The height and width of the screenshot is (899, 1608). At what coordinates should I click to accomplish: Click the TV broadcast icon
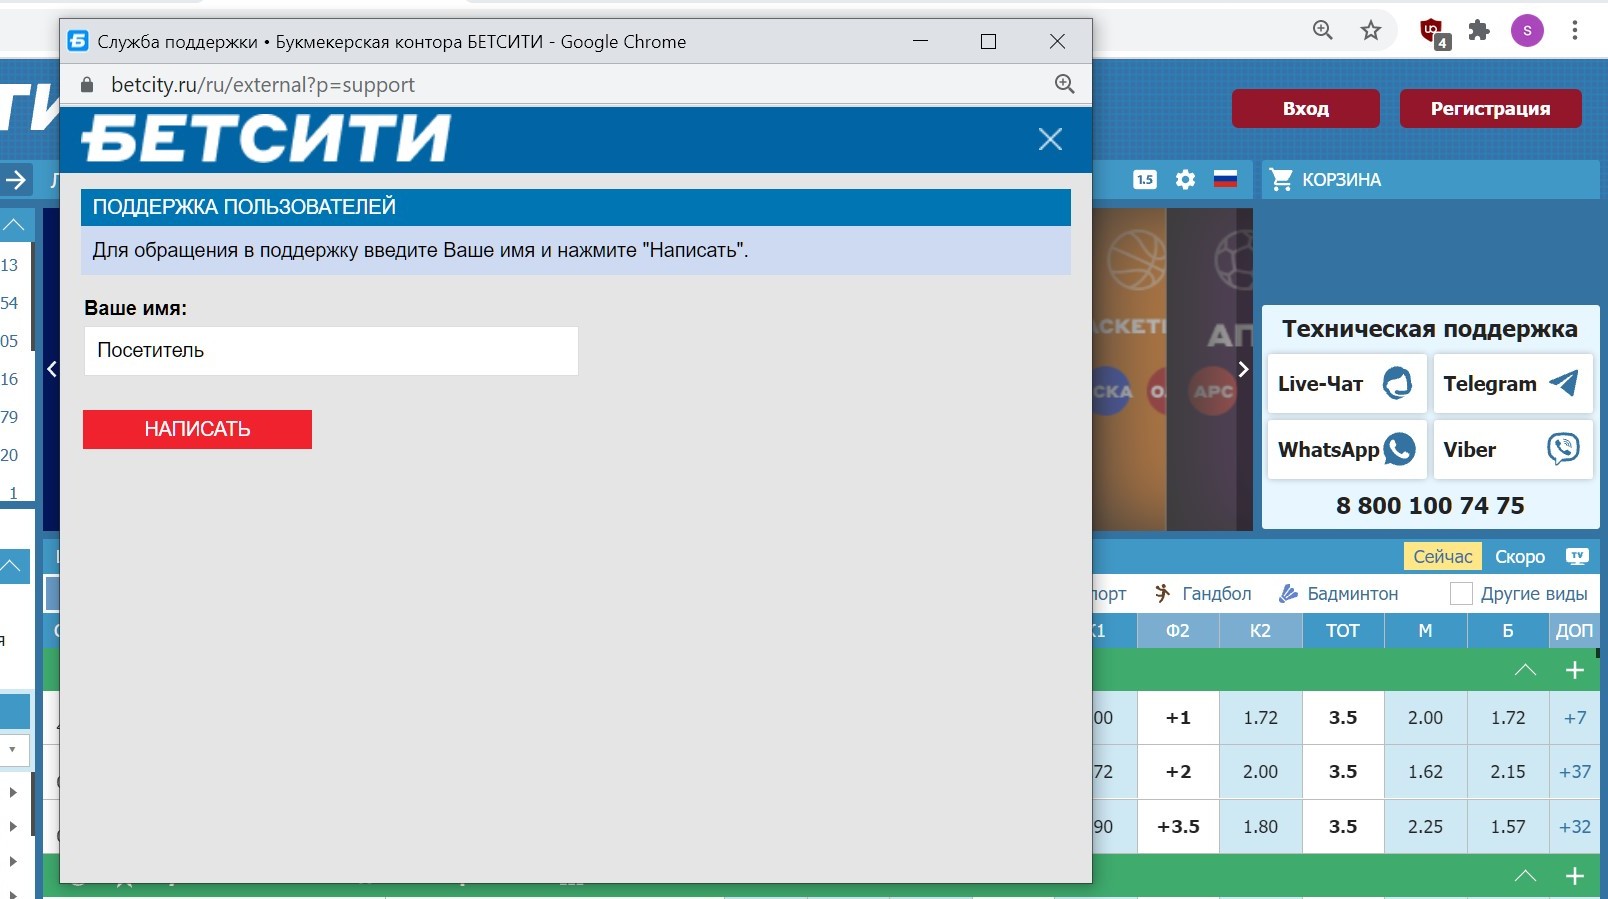point(1578,557)
